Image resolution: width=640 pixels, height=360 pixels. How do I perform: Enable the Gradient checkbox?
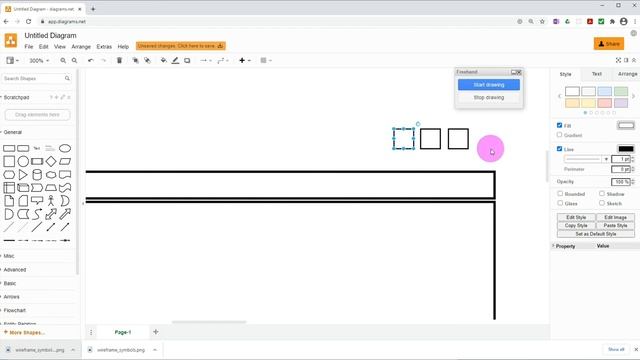(x=559, y=135)
